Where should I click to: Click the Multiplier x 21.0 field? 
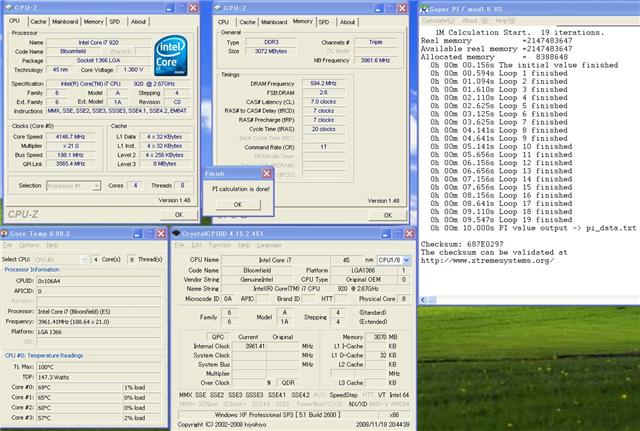tap(71, 146)
